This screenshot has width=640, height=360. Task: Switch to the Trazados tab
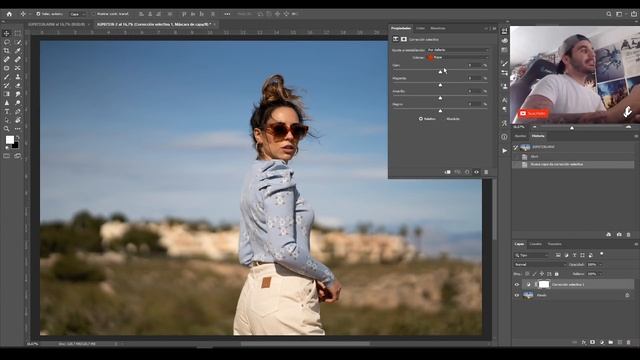click(554, 244)
